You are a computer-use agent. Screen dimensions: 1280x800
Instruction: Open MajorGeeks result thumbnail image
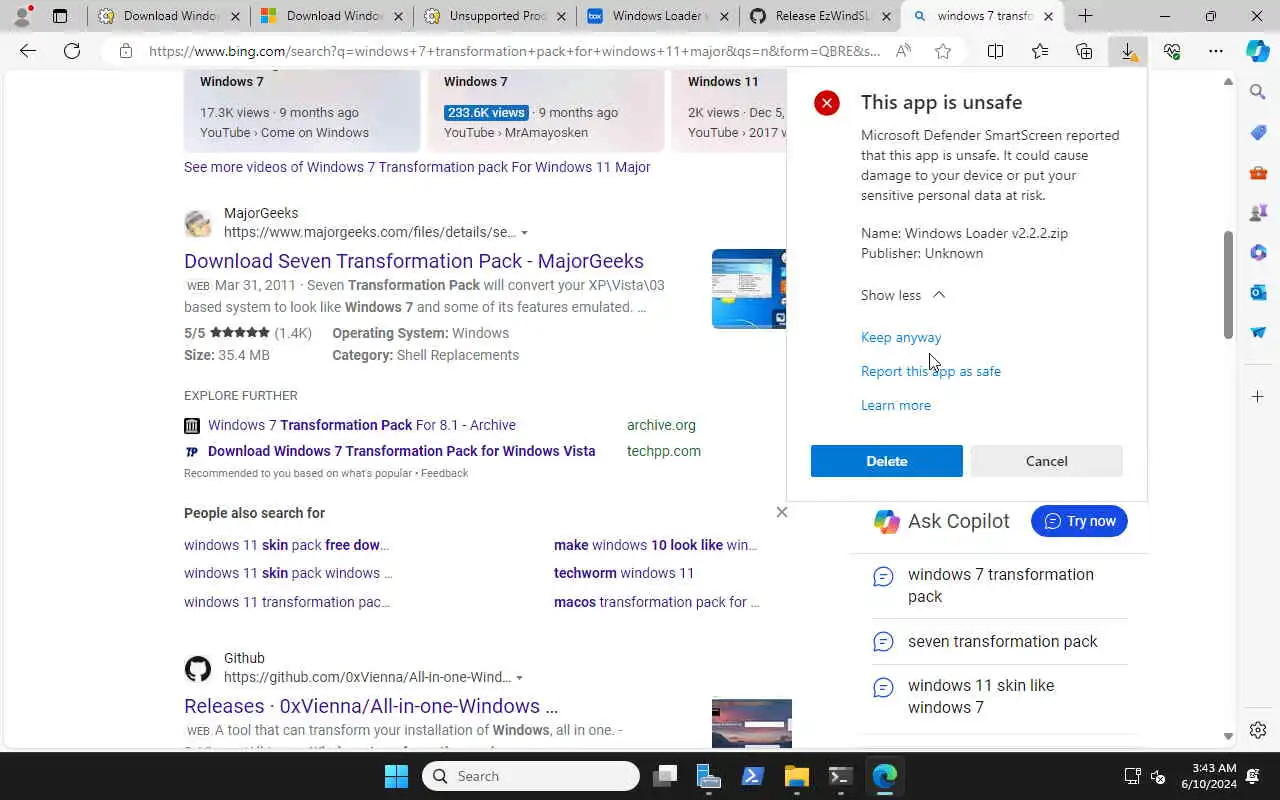coord(749,289)
